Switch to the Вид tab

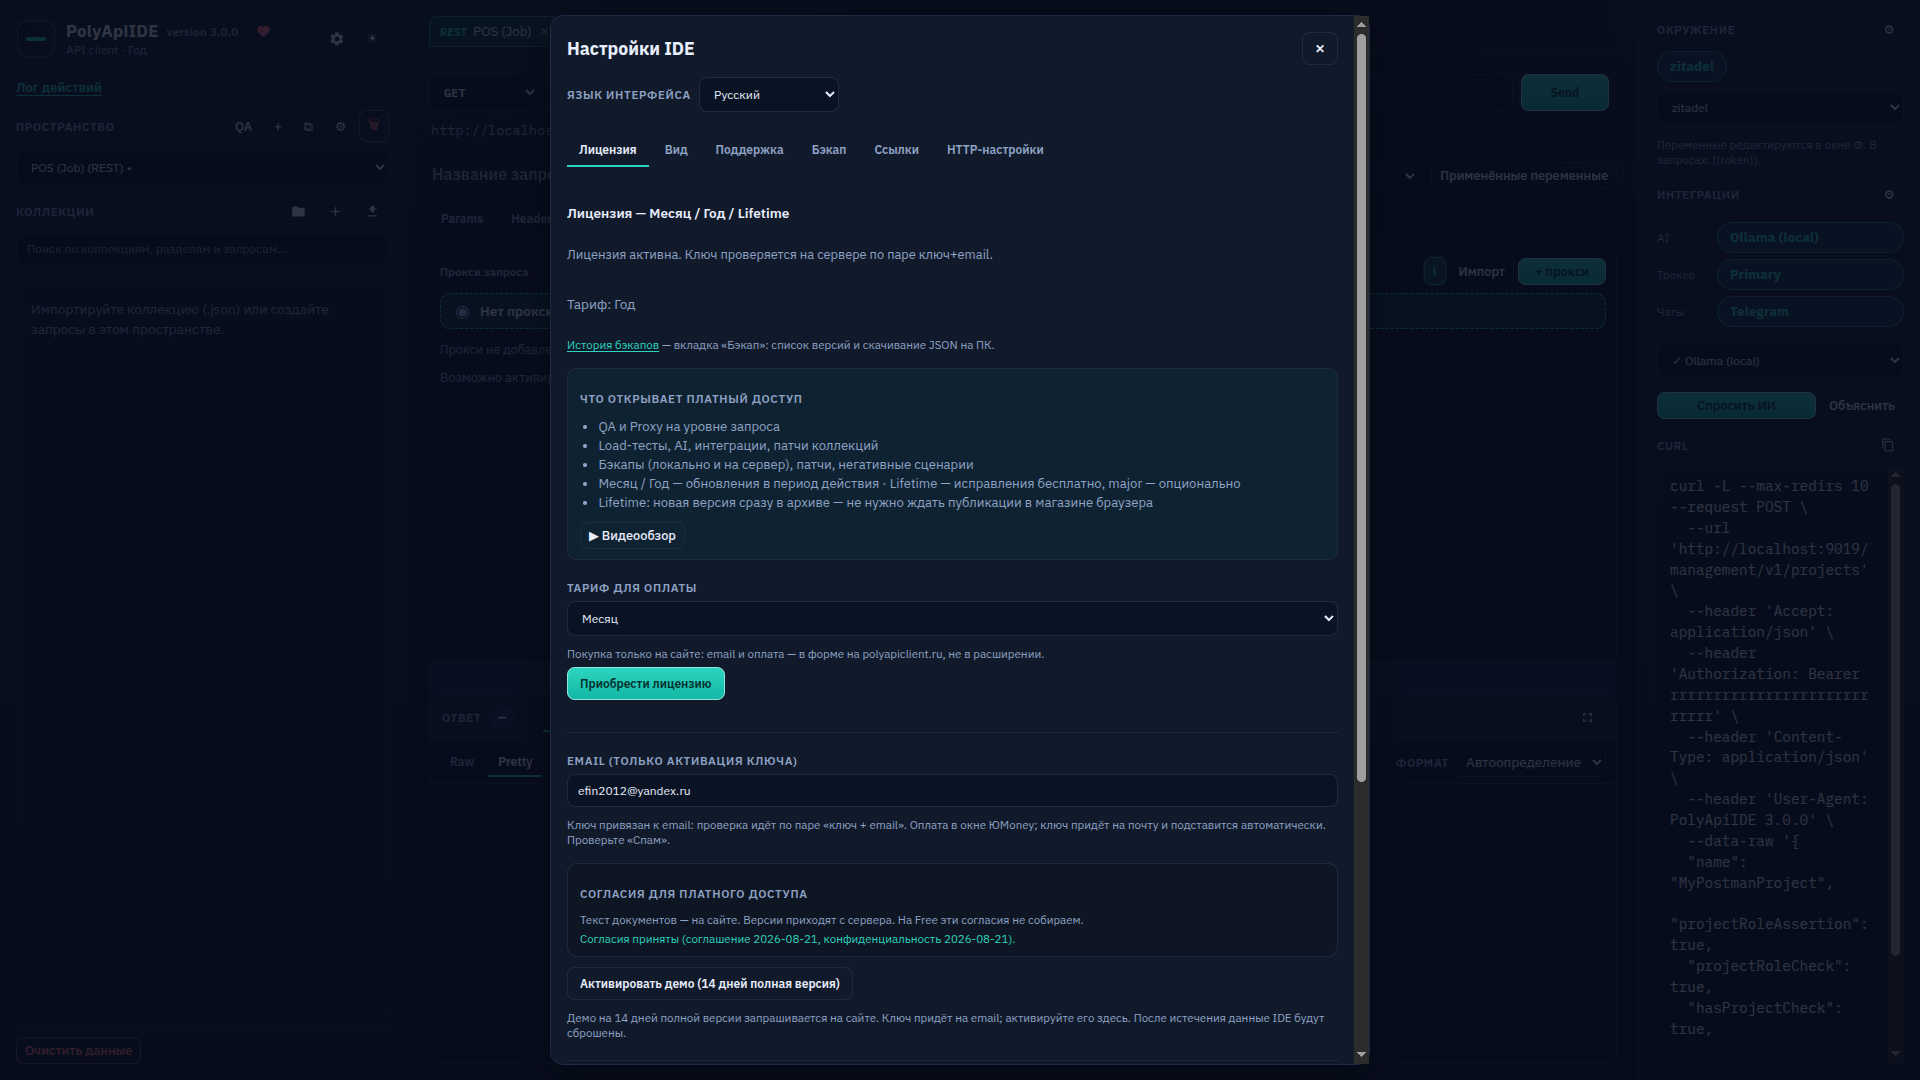click(x=676, y=150)
